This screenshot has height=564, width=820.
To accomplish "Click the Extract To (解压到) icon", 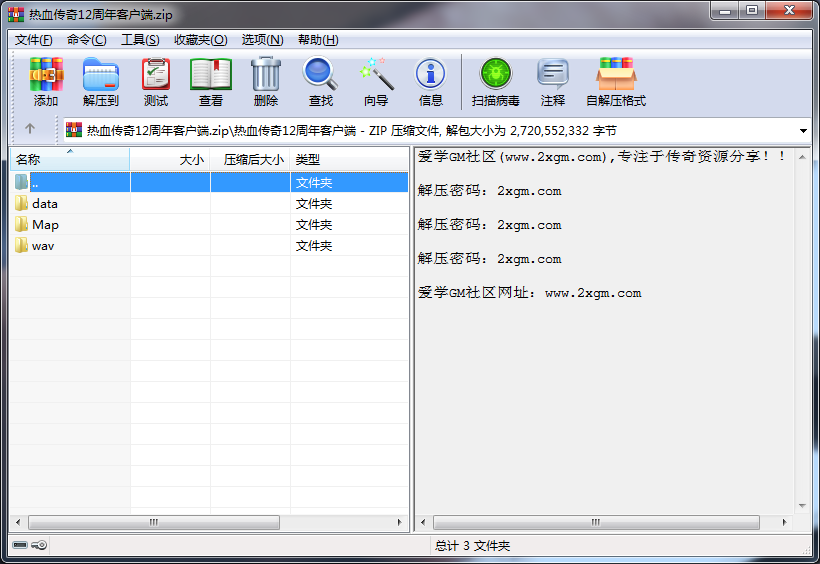I will pyautogui.click(x=100, y=82).
